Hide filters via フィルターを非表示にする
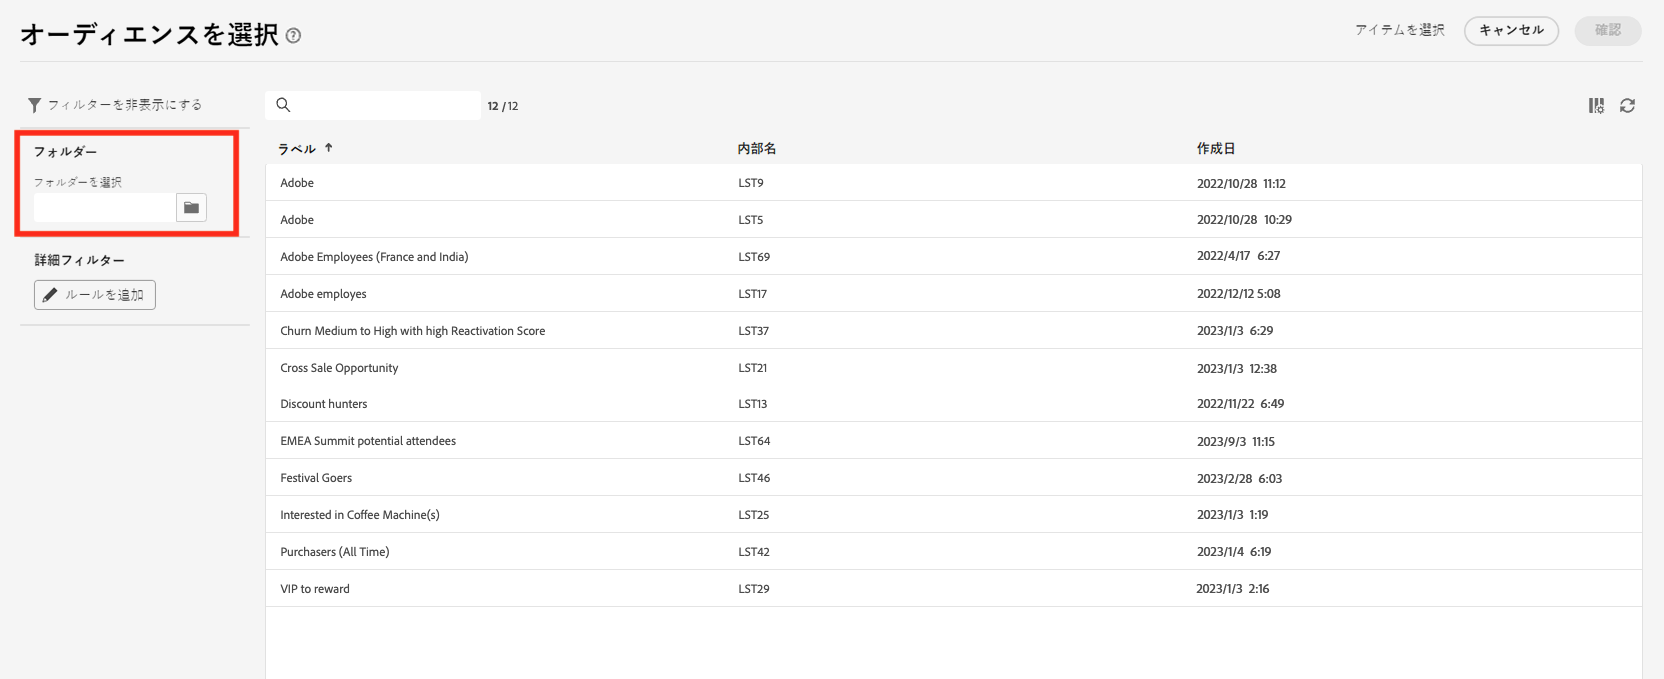 [124, 105]
